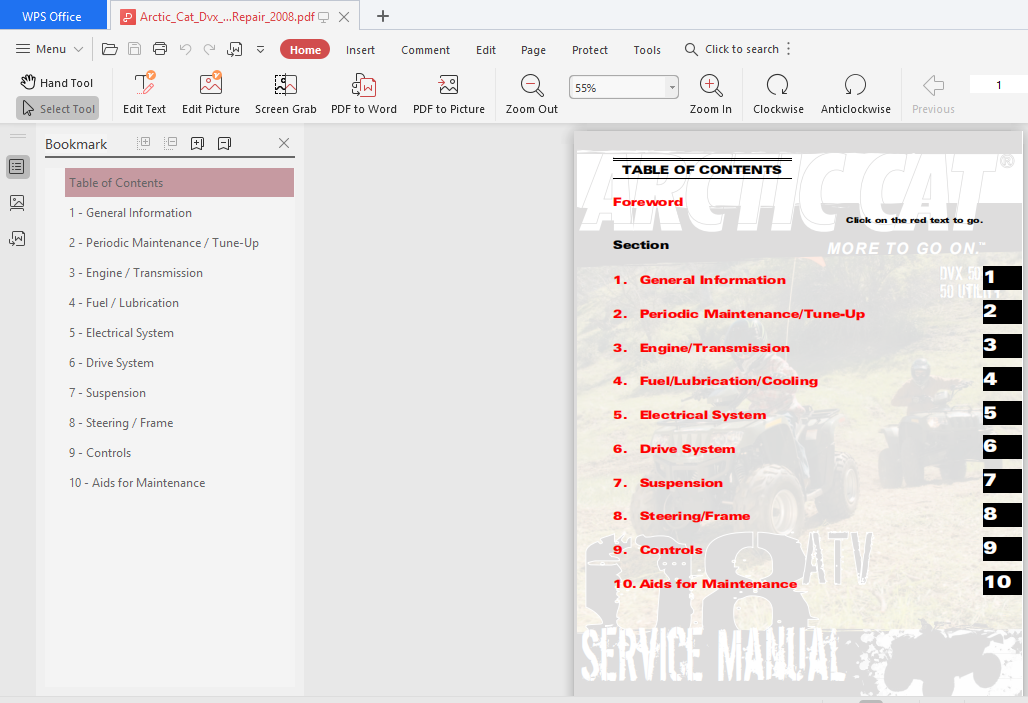
Task: Rotate page Anticlockwise
Action: [x=856, y=93]
